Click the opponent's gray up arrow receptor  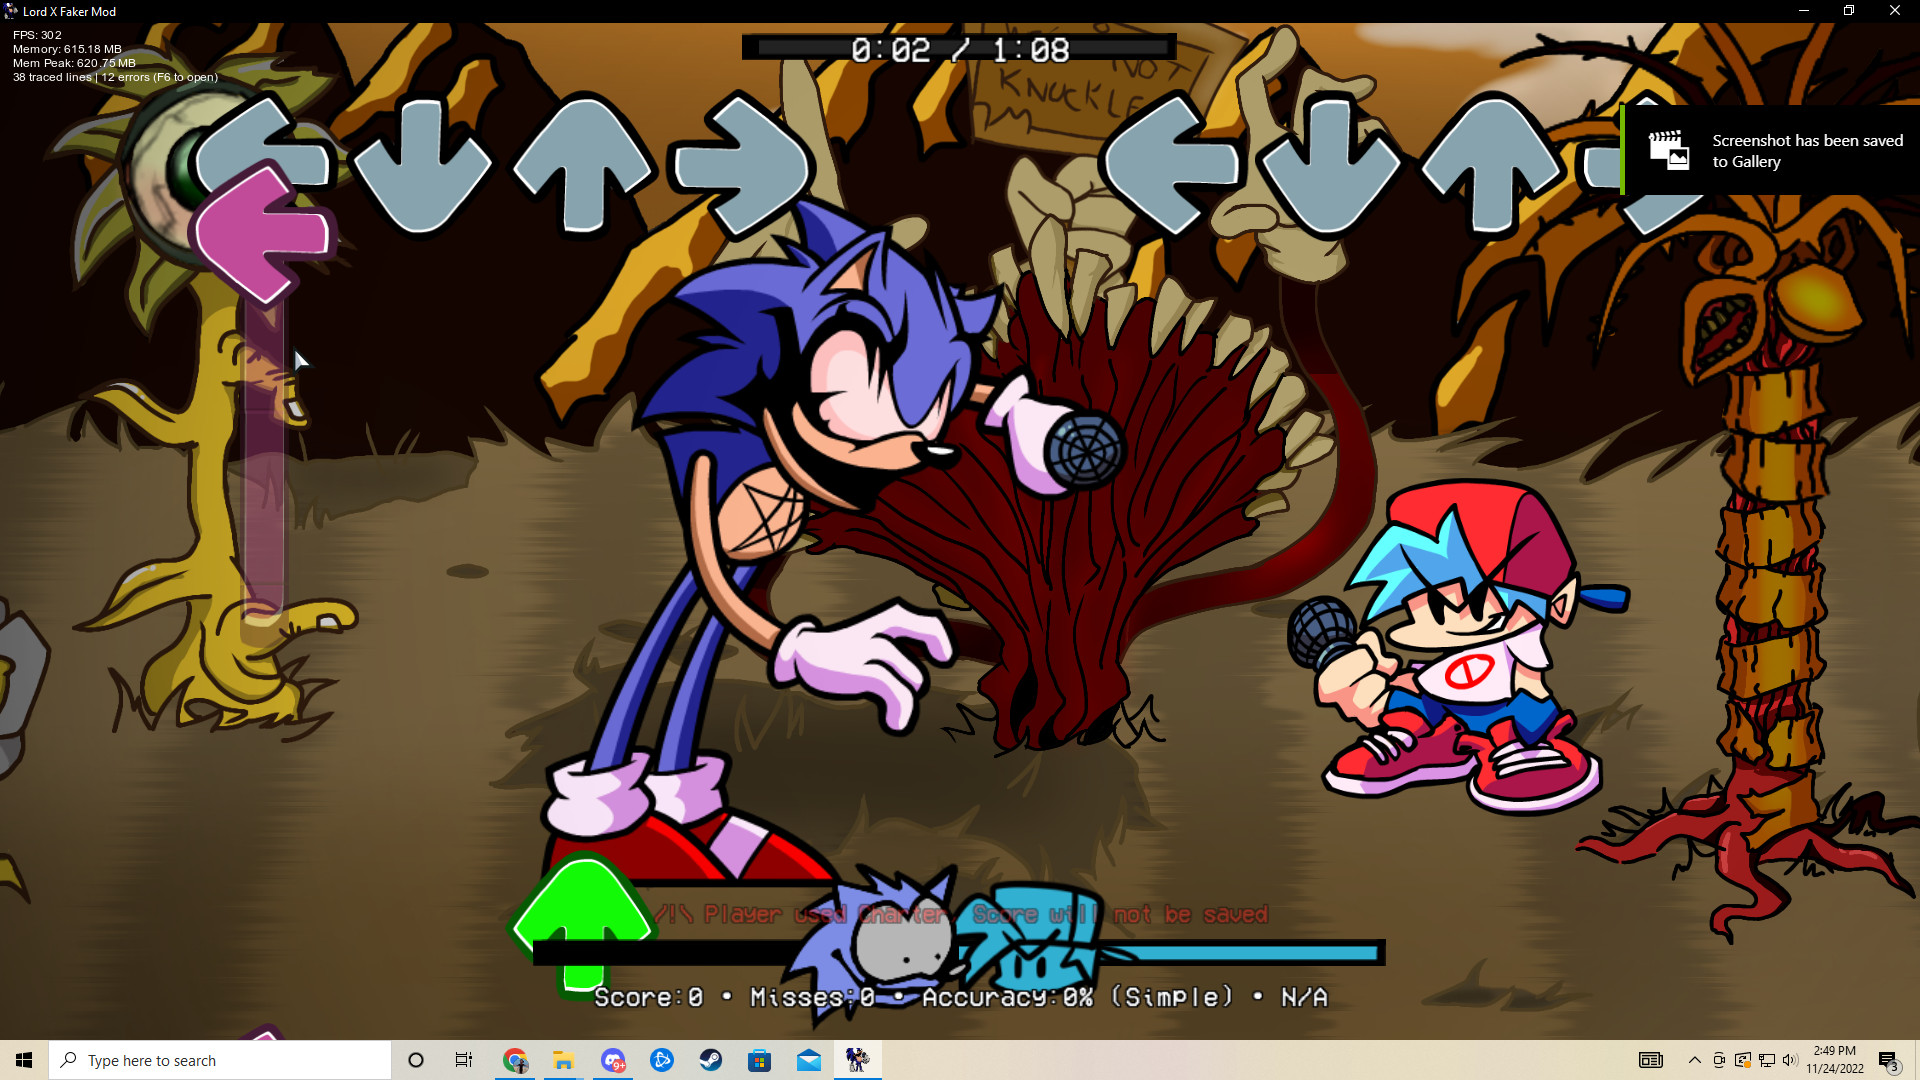(x=584, y=165)
